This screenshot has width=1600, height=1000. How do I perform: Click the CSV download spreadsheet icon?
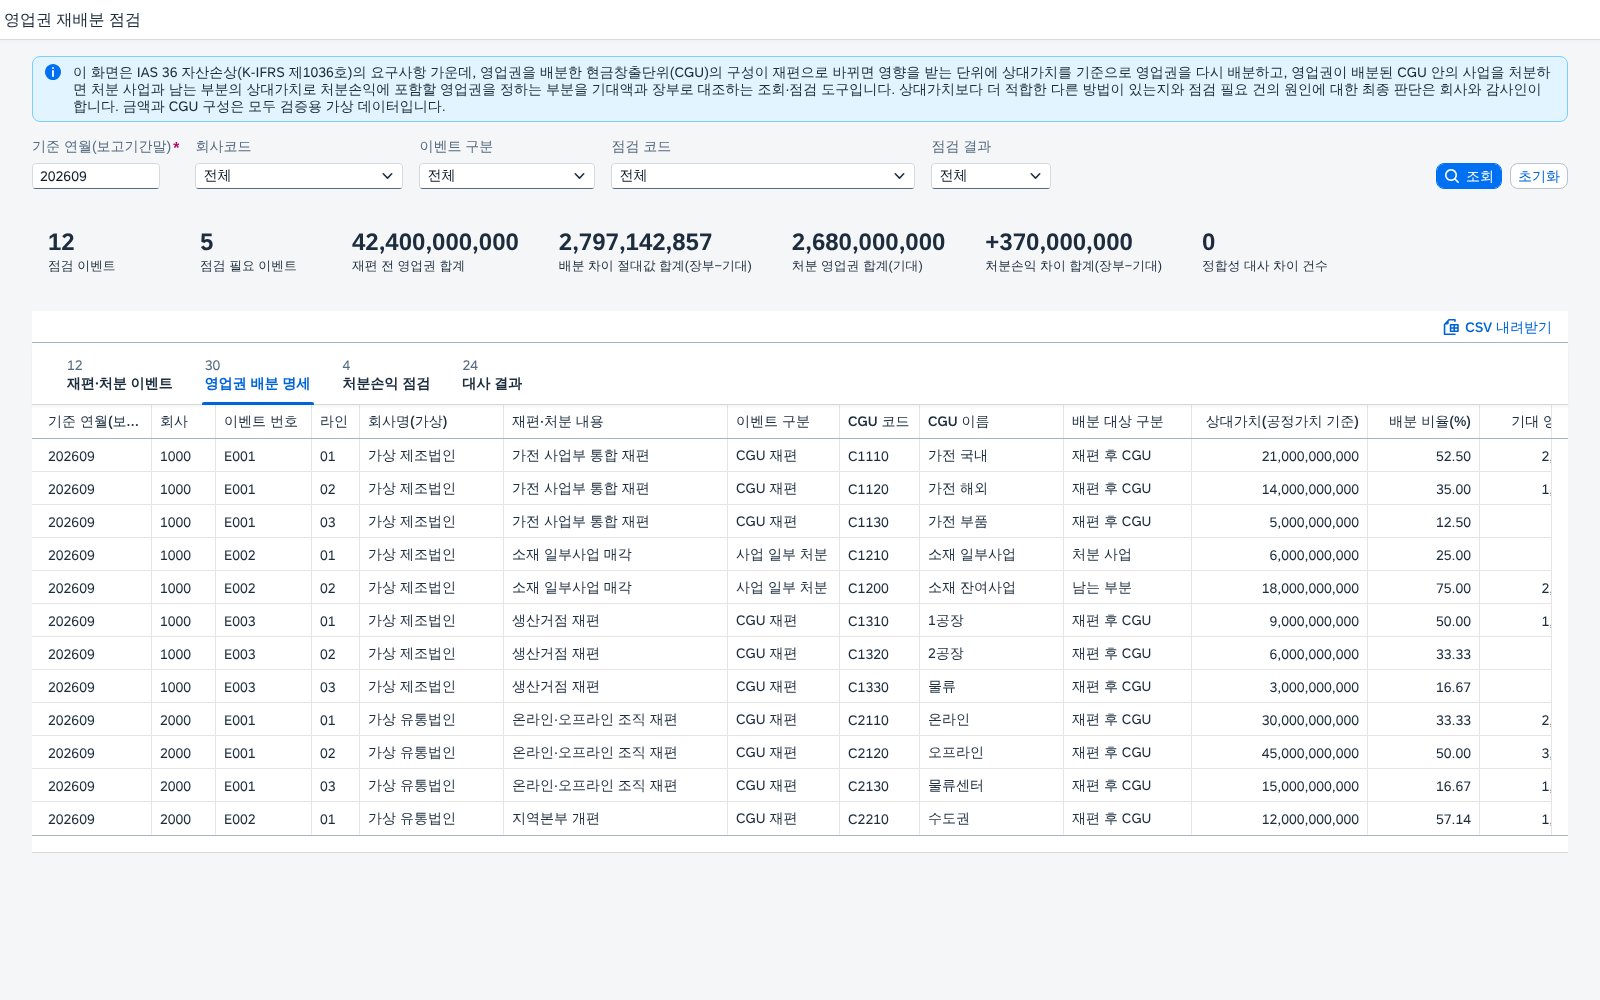pos(1451,327)
